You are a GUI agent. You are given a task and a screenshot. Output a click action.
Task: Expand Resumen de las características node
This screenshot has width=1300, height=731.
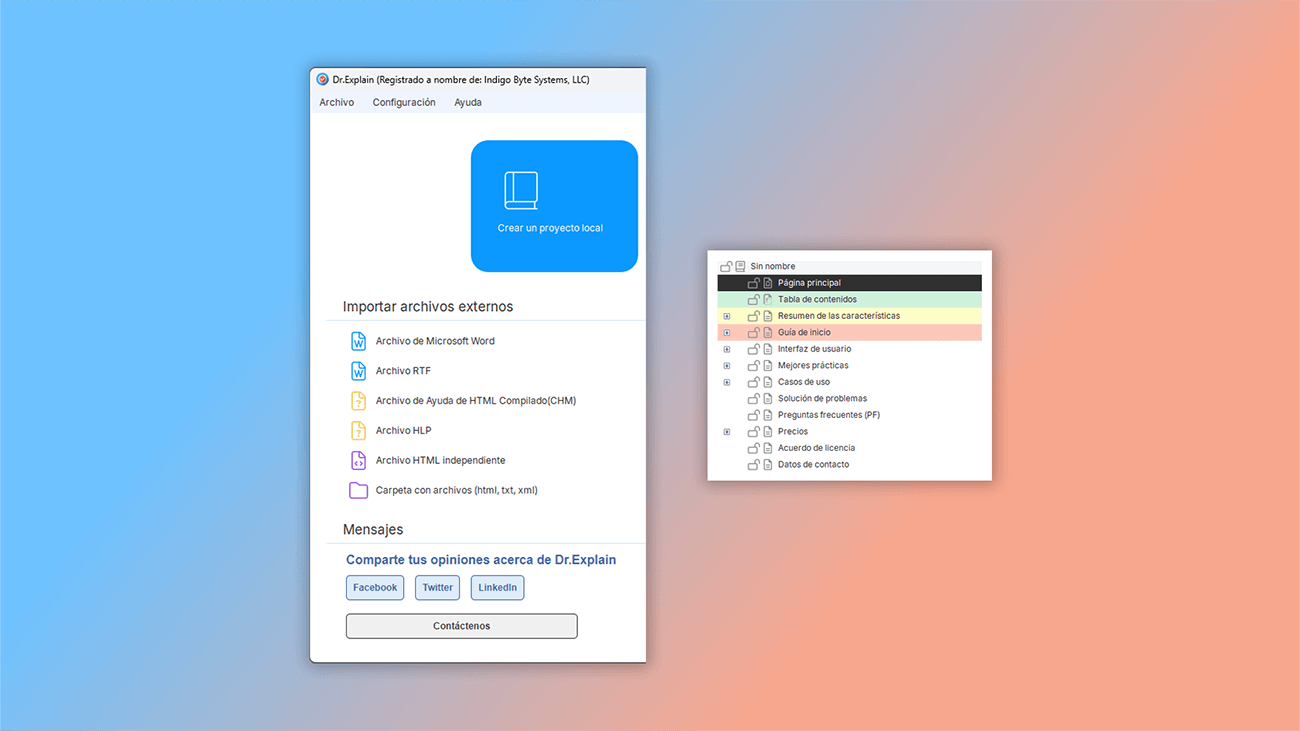click(x=725, y=315)
